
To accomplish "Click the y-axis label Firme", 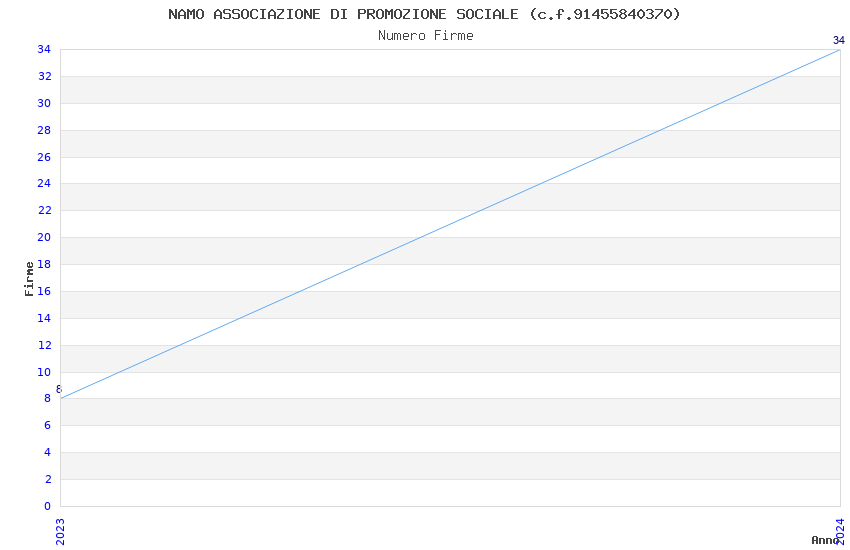I will coord(29,279).
